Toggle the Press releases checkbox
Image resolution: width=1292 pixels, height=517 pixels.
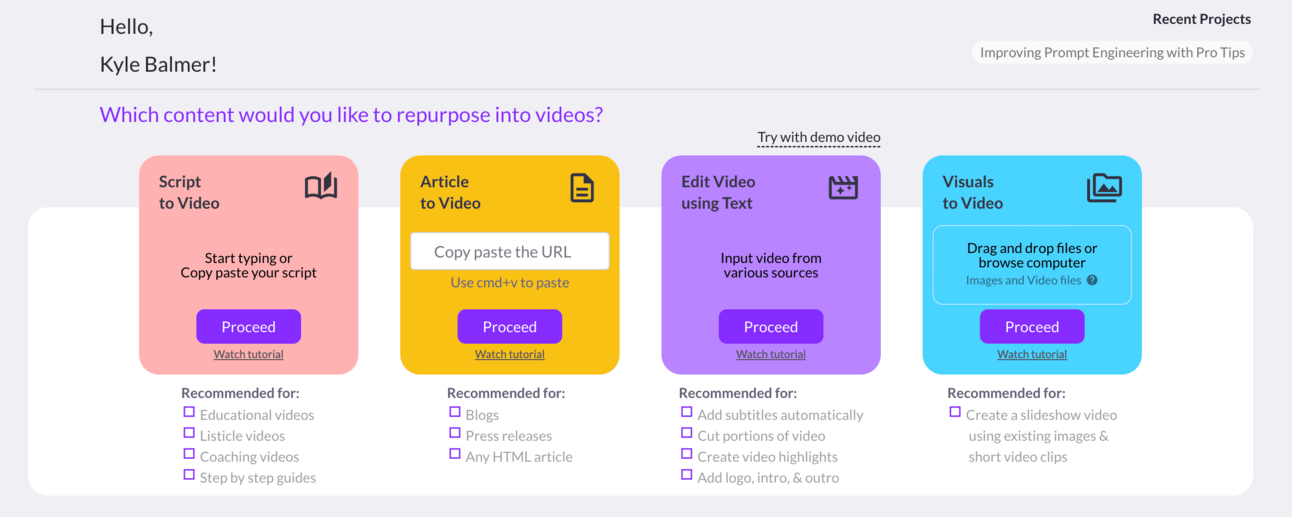(x=455, y=433)
